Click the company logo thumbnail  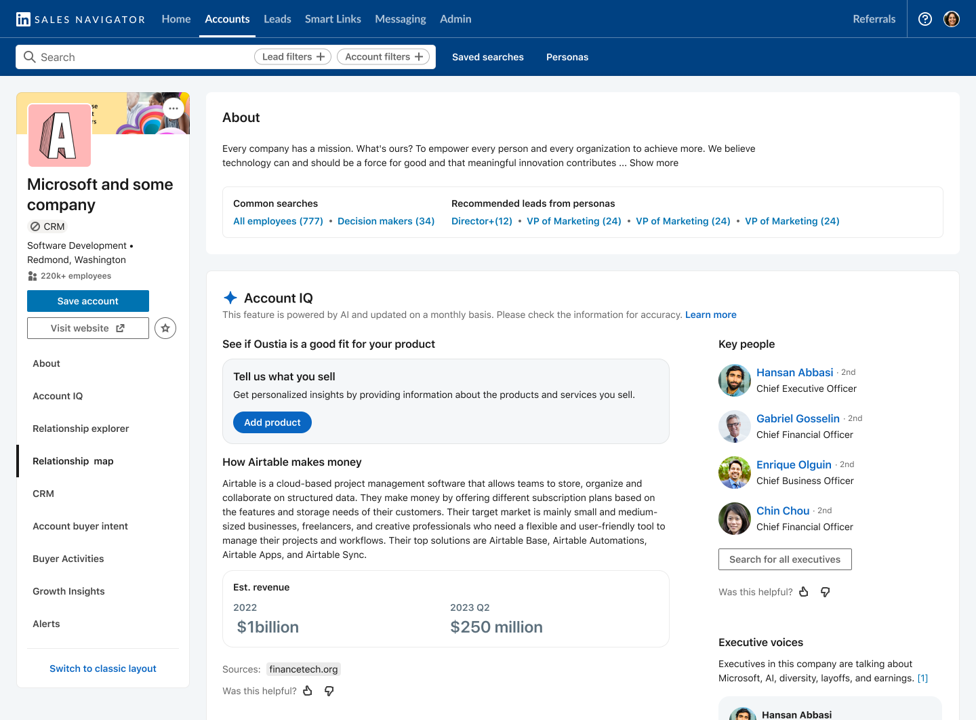[x=60, y=135]
